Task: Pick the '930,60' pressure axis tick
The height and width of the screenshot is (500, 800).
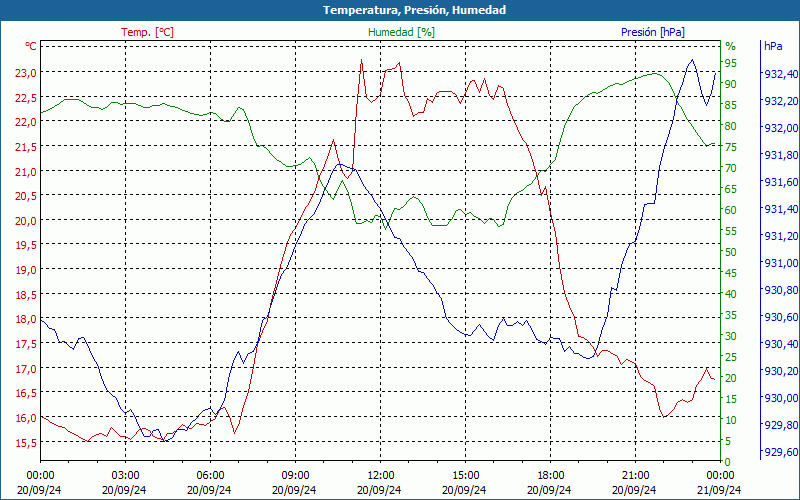Action: (x=780, y=317)
